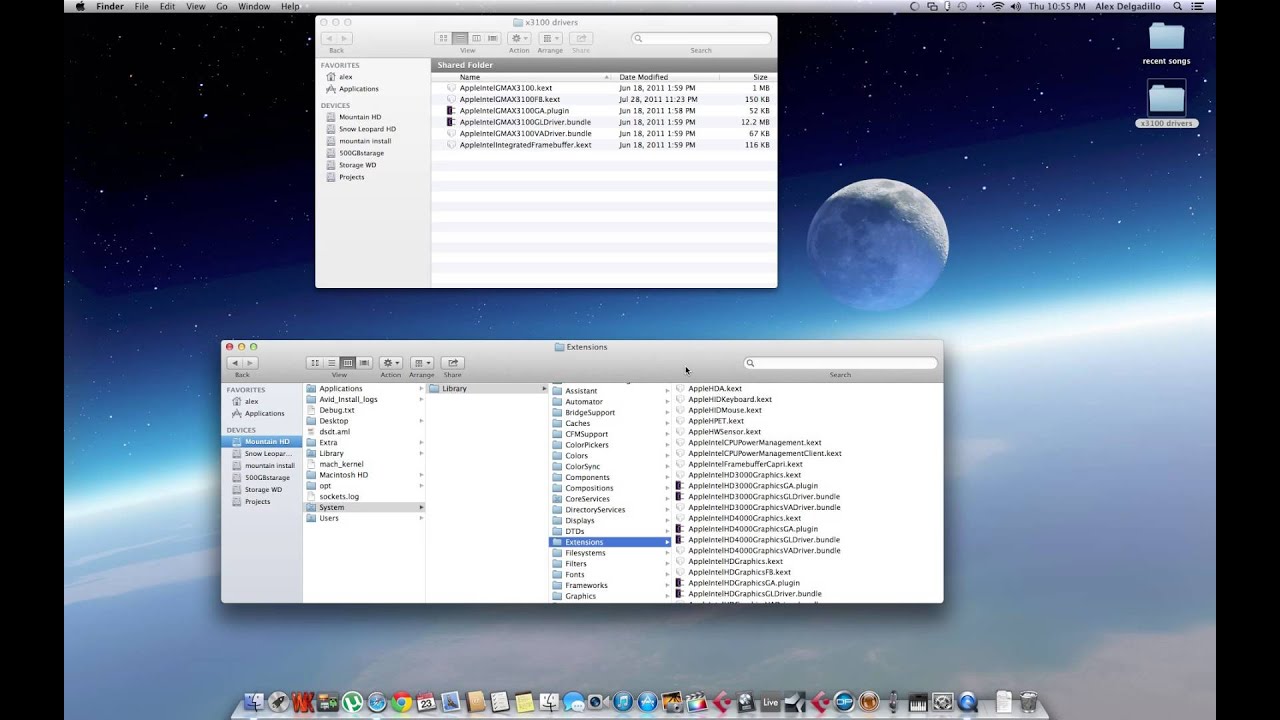Open the piano keyboard app in the Dock
1280x720 pixels.
pos(917,702)
